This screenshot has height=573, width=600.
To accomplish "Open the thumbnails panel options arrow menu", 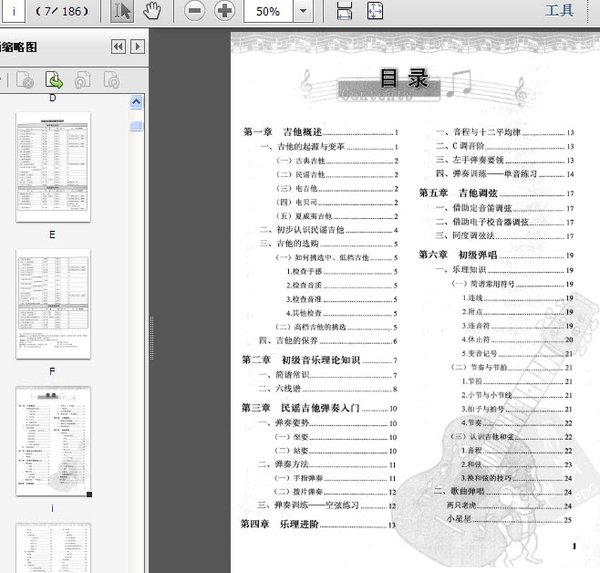I will coord(138,46).
